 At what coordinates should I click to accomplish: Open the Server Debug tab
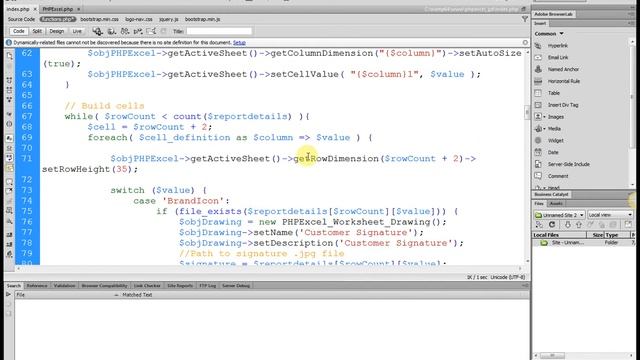click(x=236, y=286)
